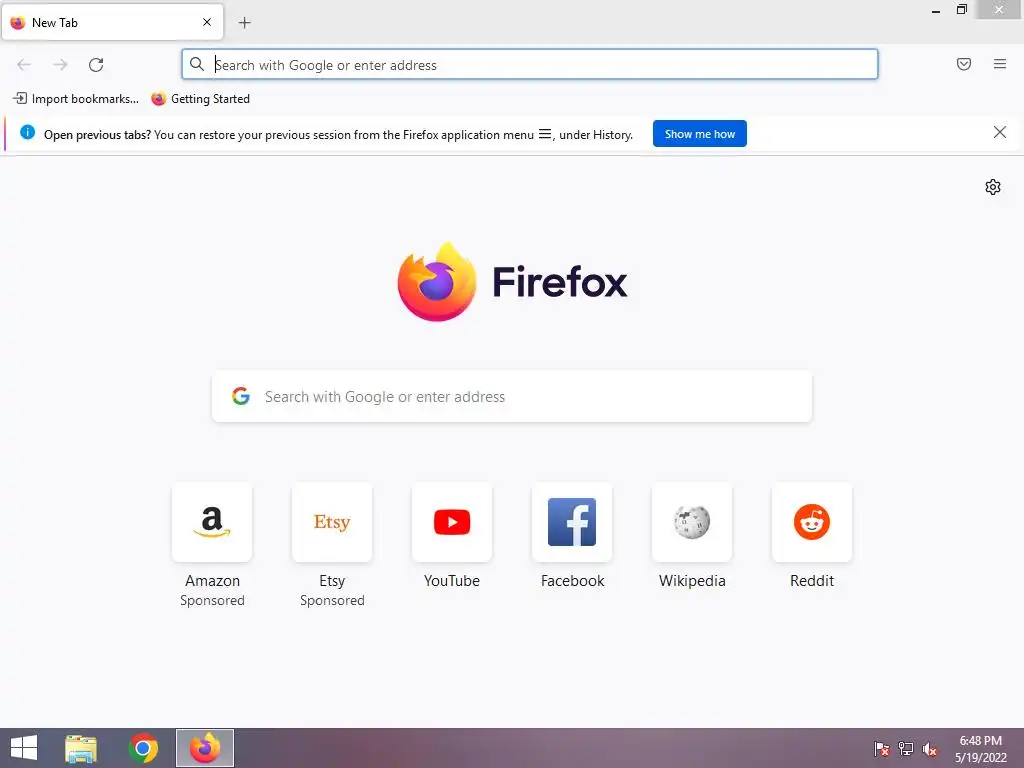Click the Show me how button
Viewport: 1024px width, 768px height.
tap(699, 134)
